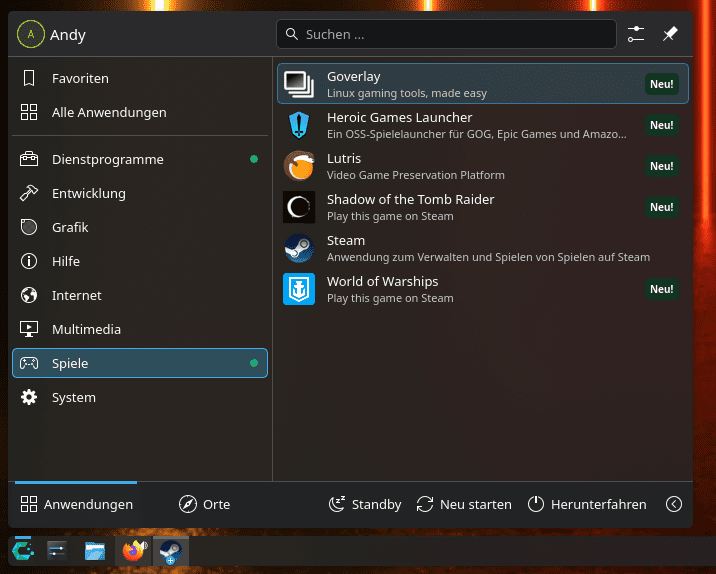Image resolution: width=716 pixels, height=574 pixels.
Task: Click the Hilfe info icon
Action: 29,261
